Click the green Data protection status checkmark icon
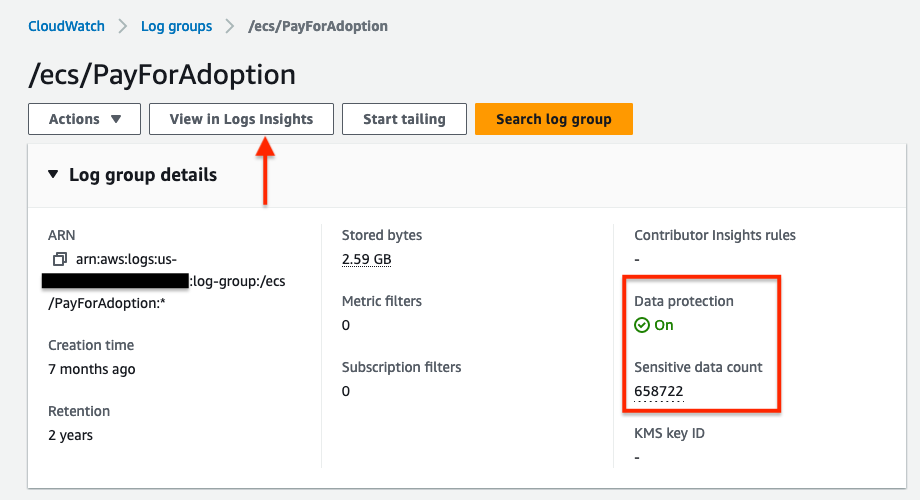 (642, 325)
